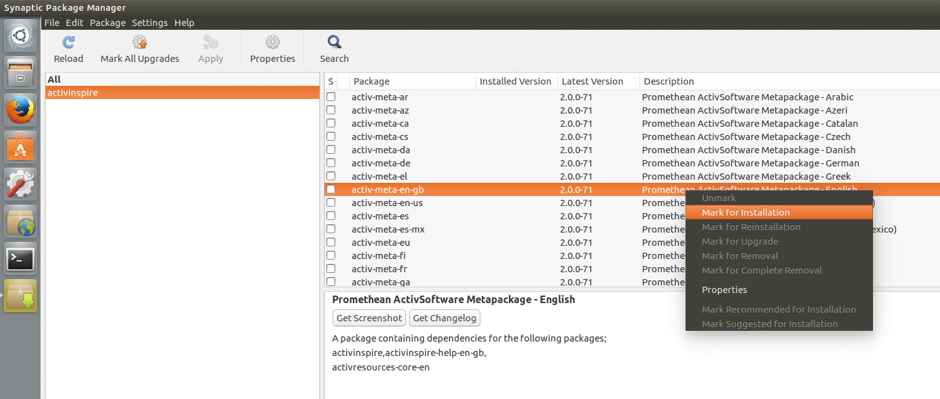
Task: Tick the checkbox for activ-meta-ca
Action: pyautogui.click(x=330, y=123)
